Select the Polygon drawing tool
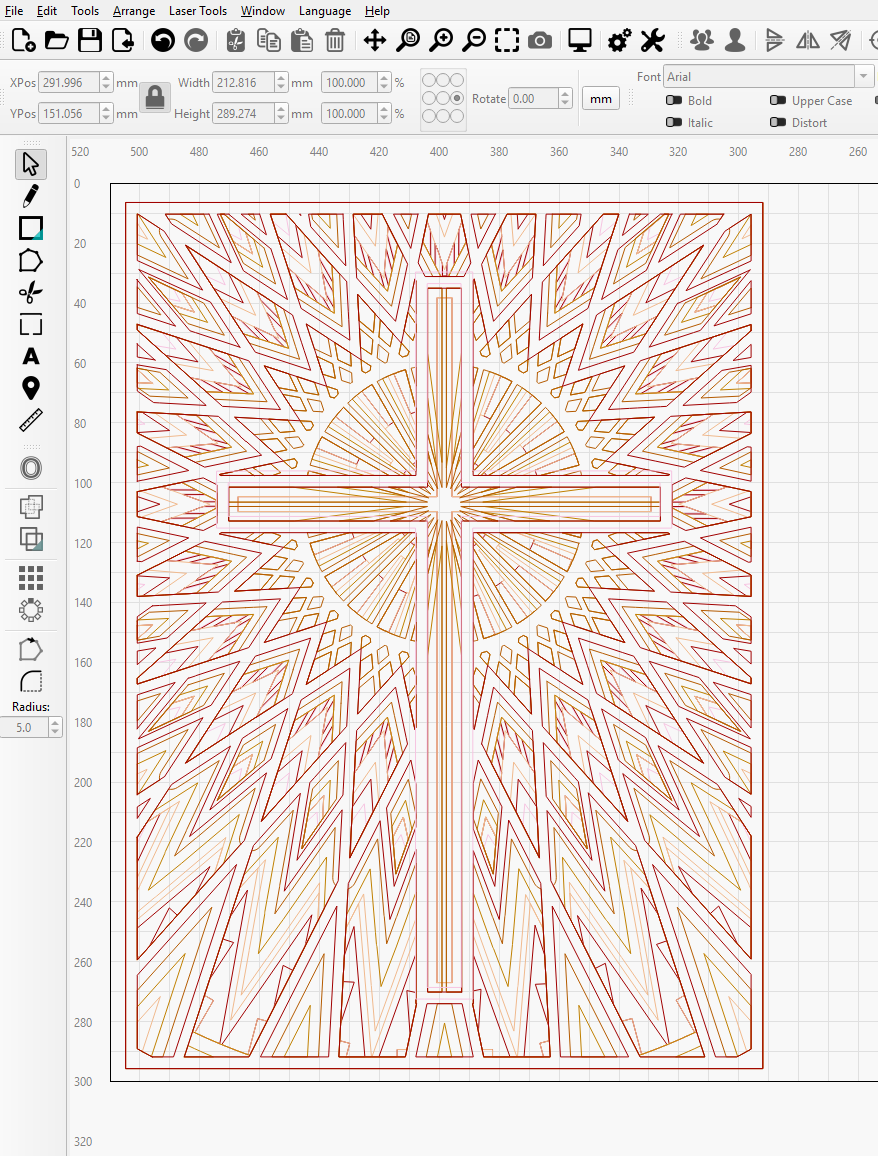Image resolution: width=878 pixels, height=1156 pixels. [30, 261]
